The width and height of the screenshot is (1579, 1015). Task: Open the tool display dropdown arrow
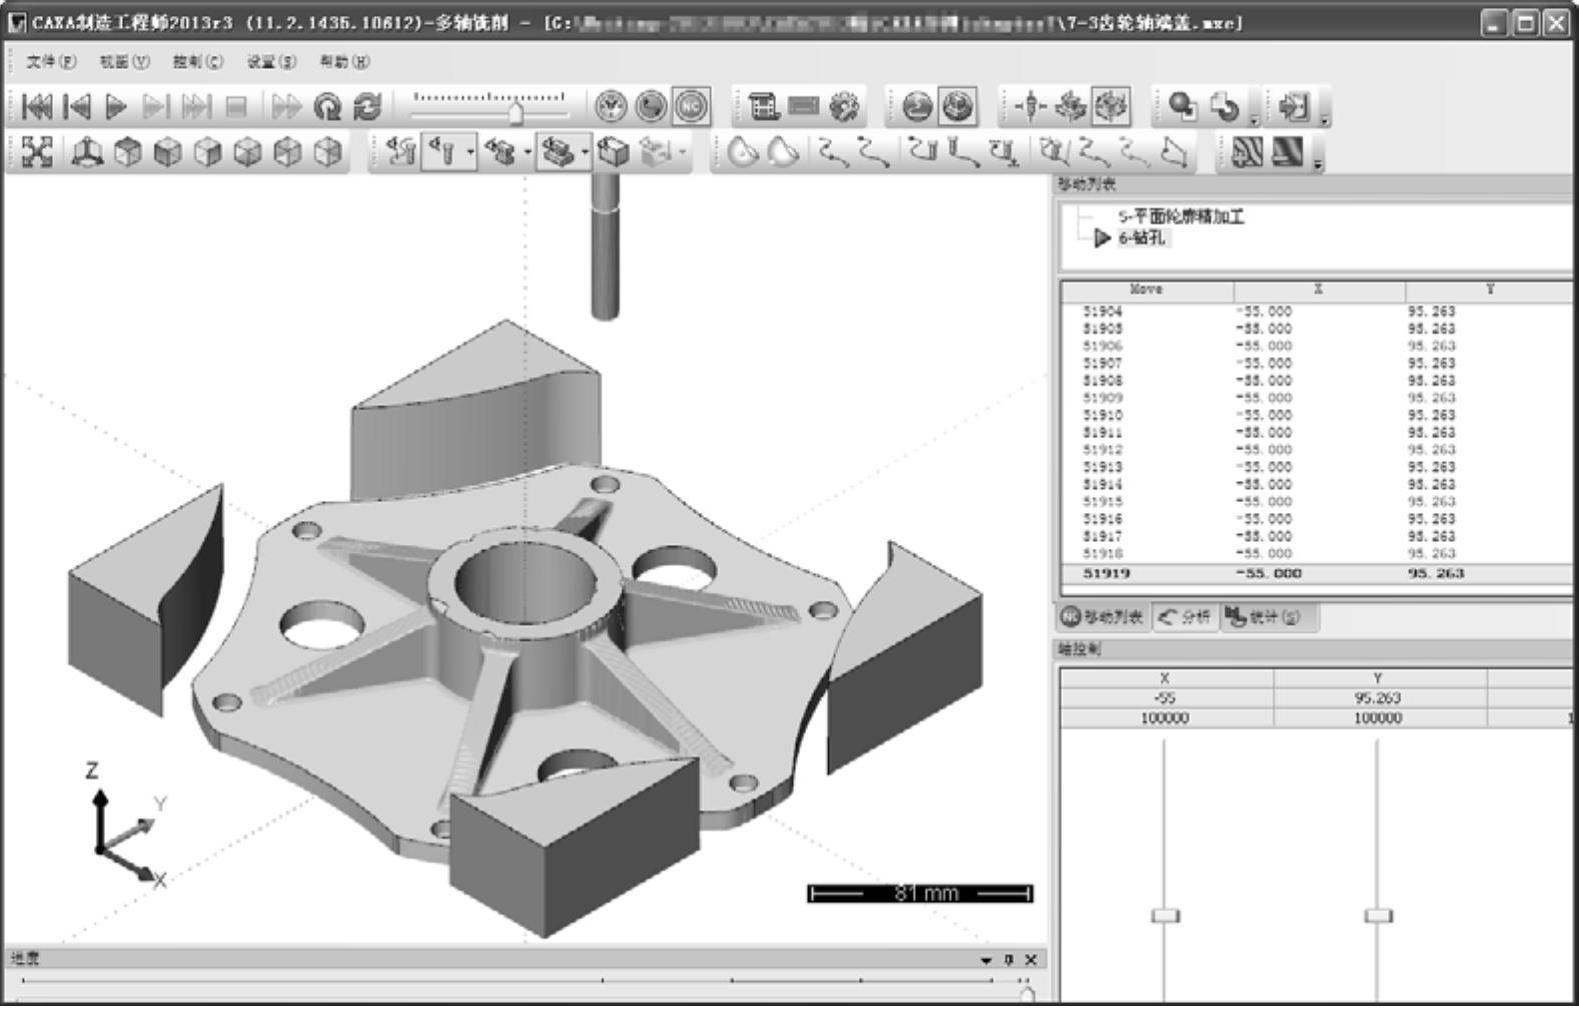[x=470, y=153]
